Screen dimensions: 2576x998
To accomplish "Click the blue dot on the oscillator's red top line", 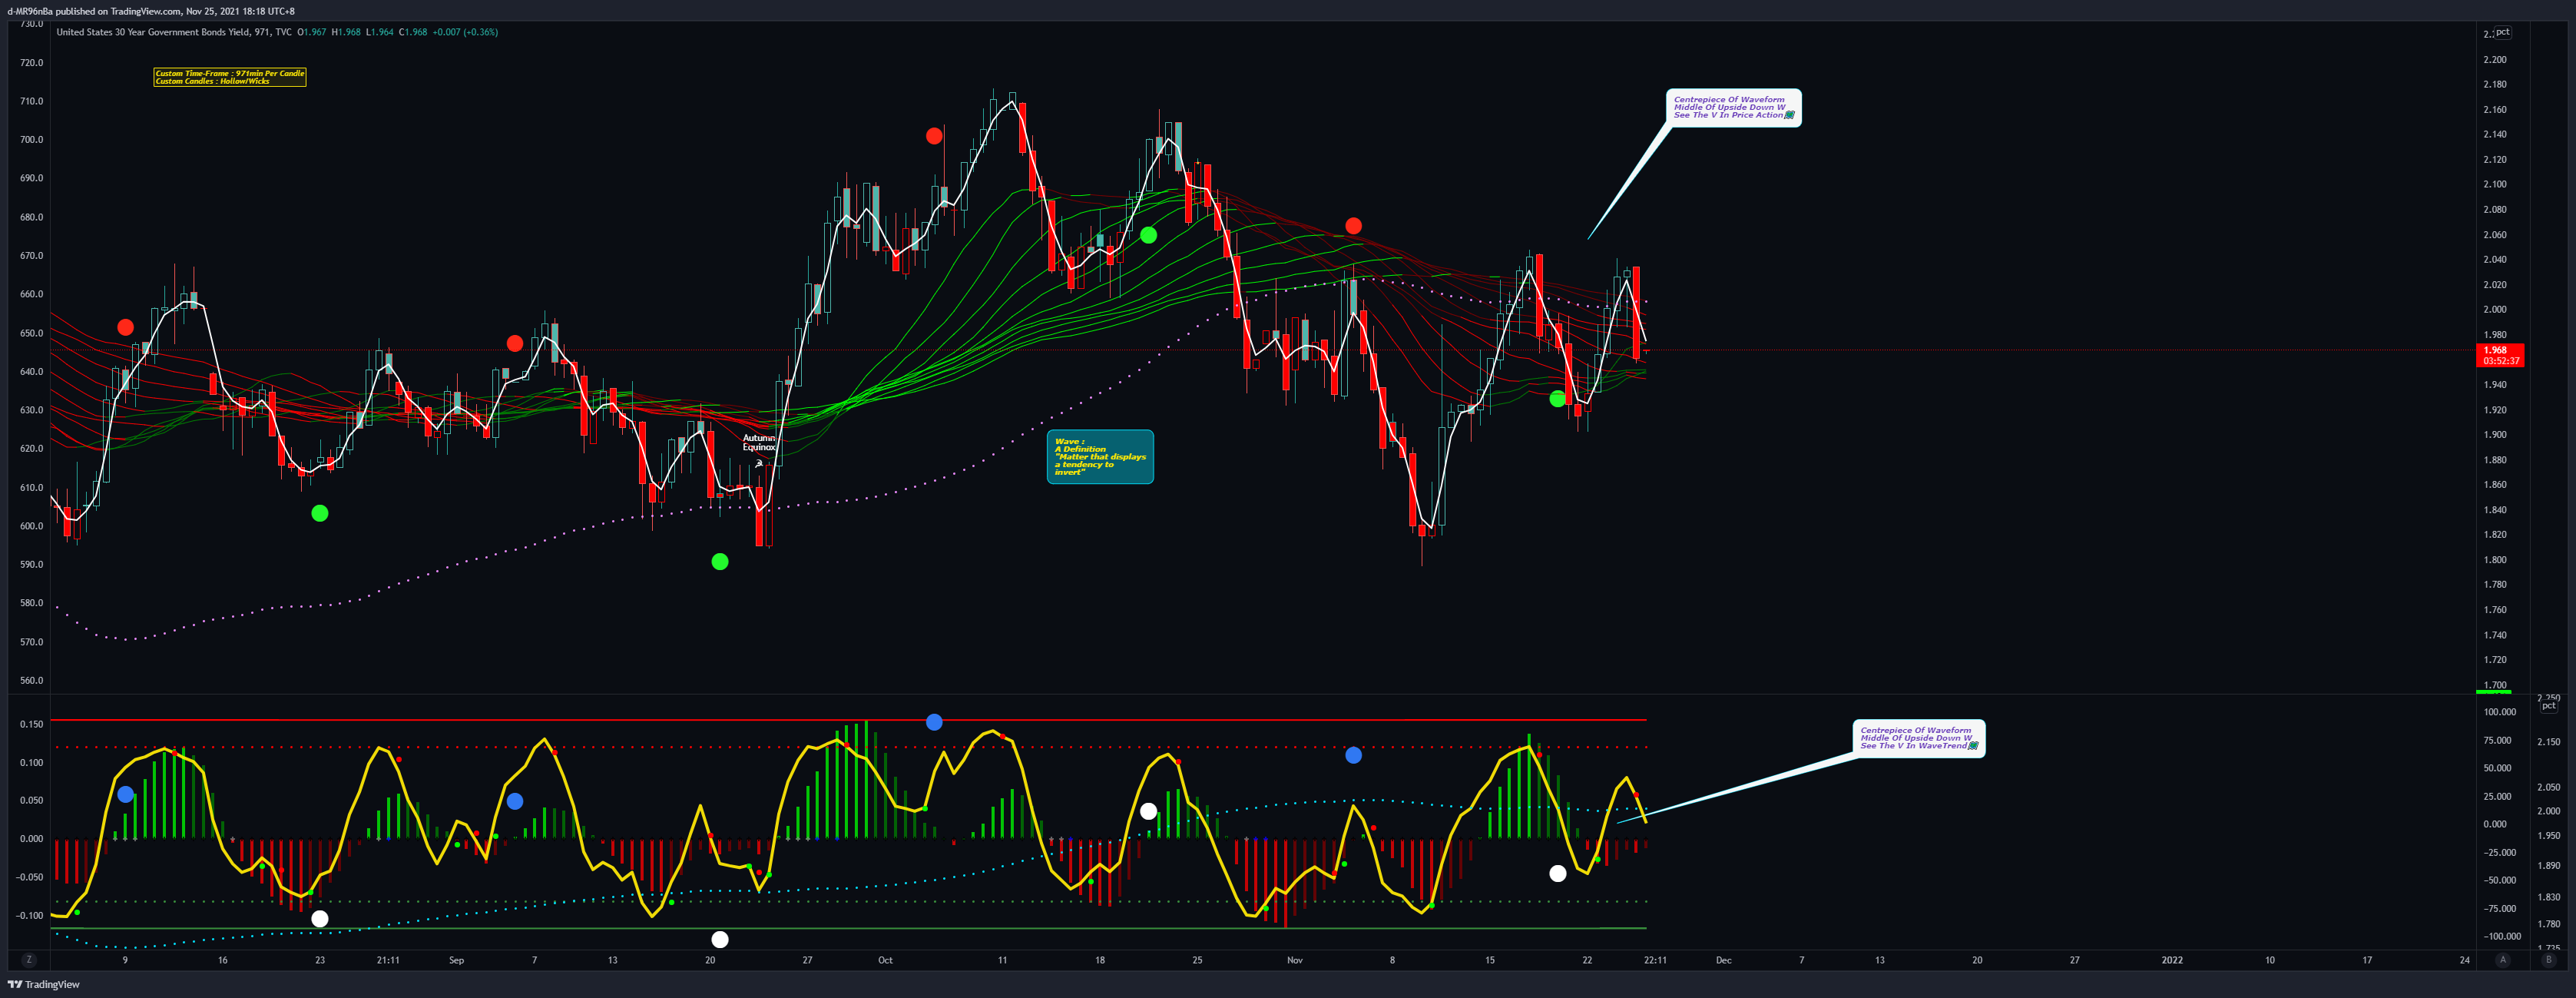I will tap(934, 722).
